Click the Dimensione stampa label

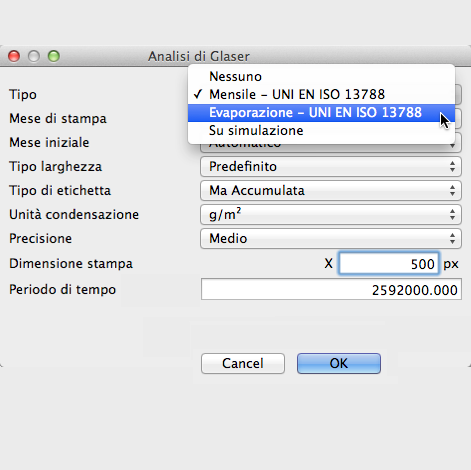coord(71,264)
